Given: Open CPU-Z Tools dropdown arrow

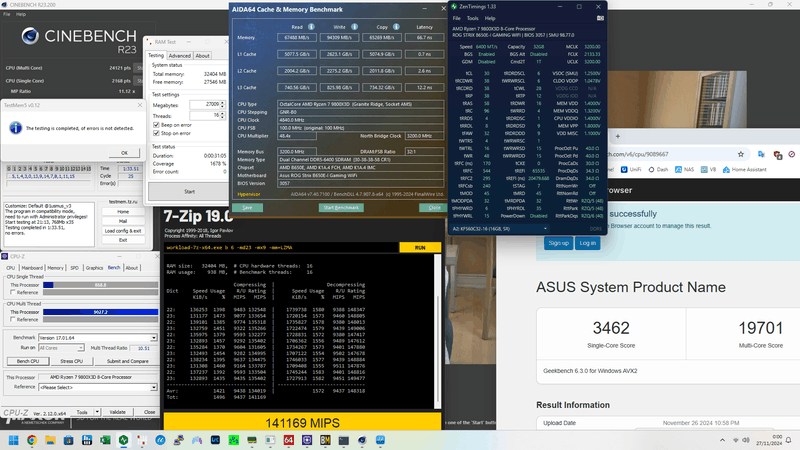Looking at the screenshot, I should [x=97, y=412].
